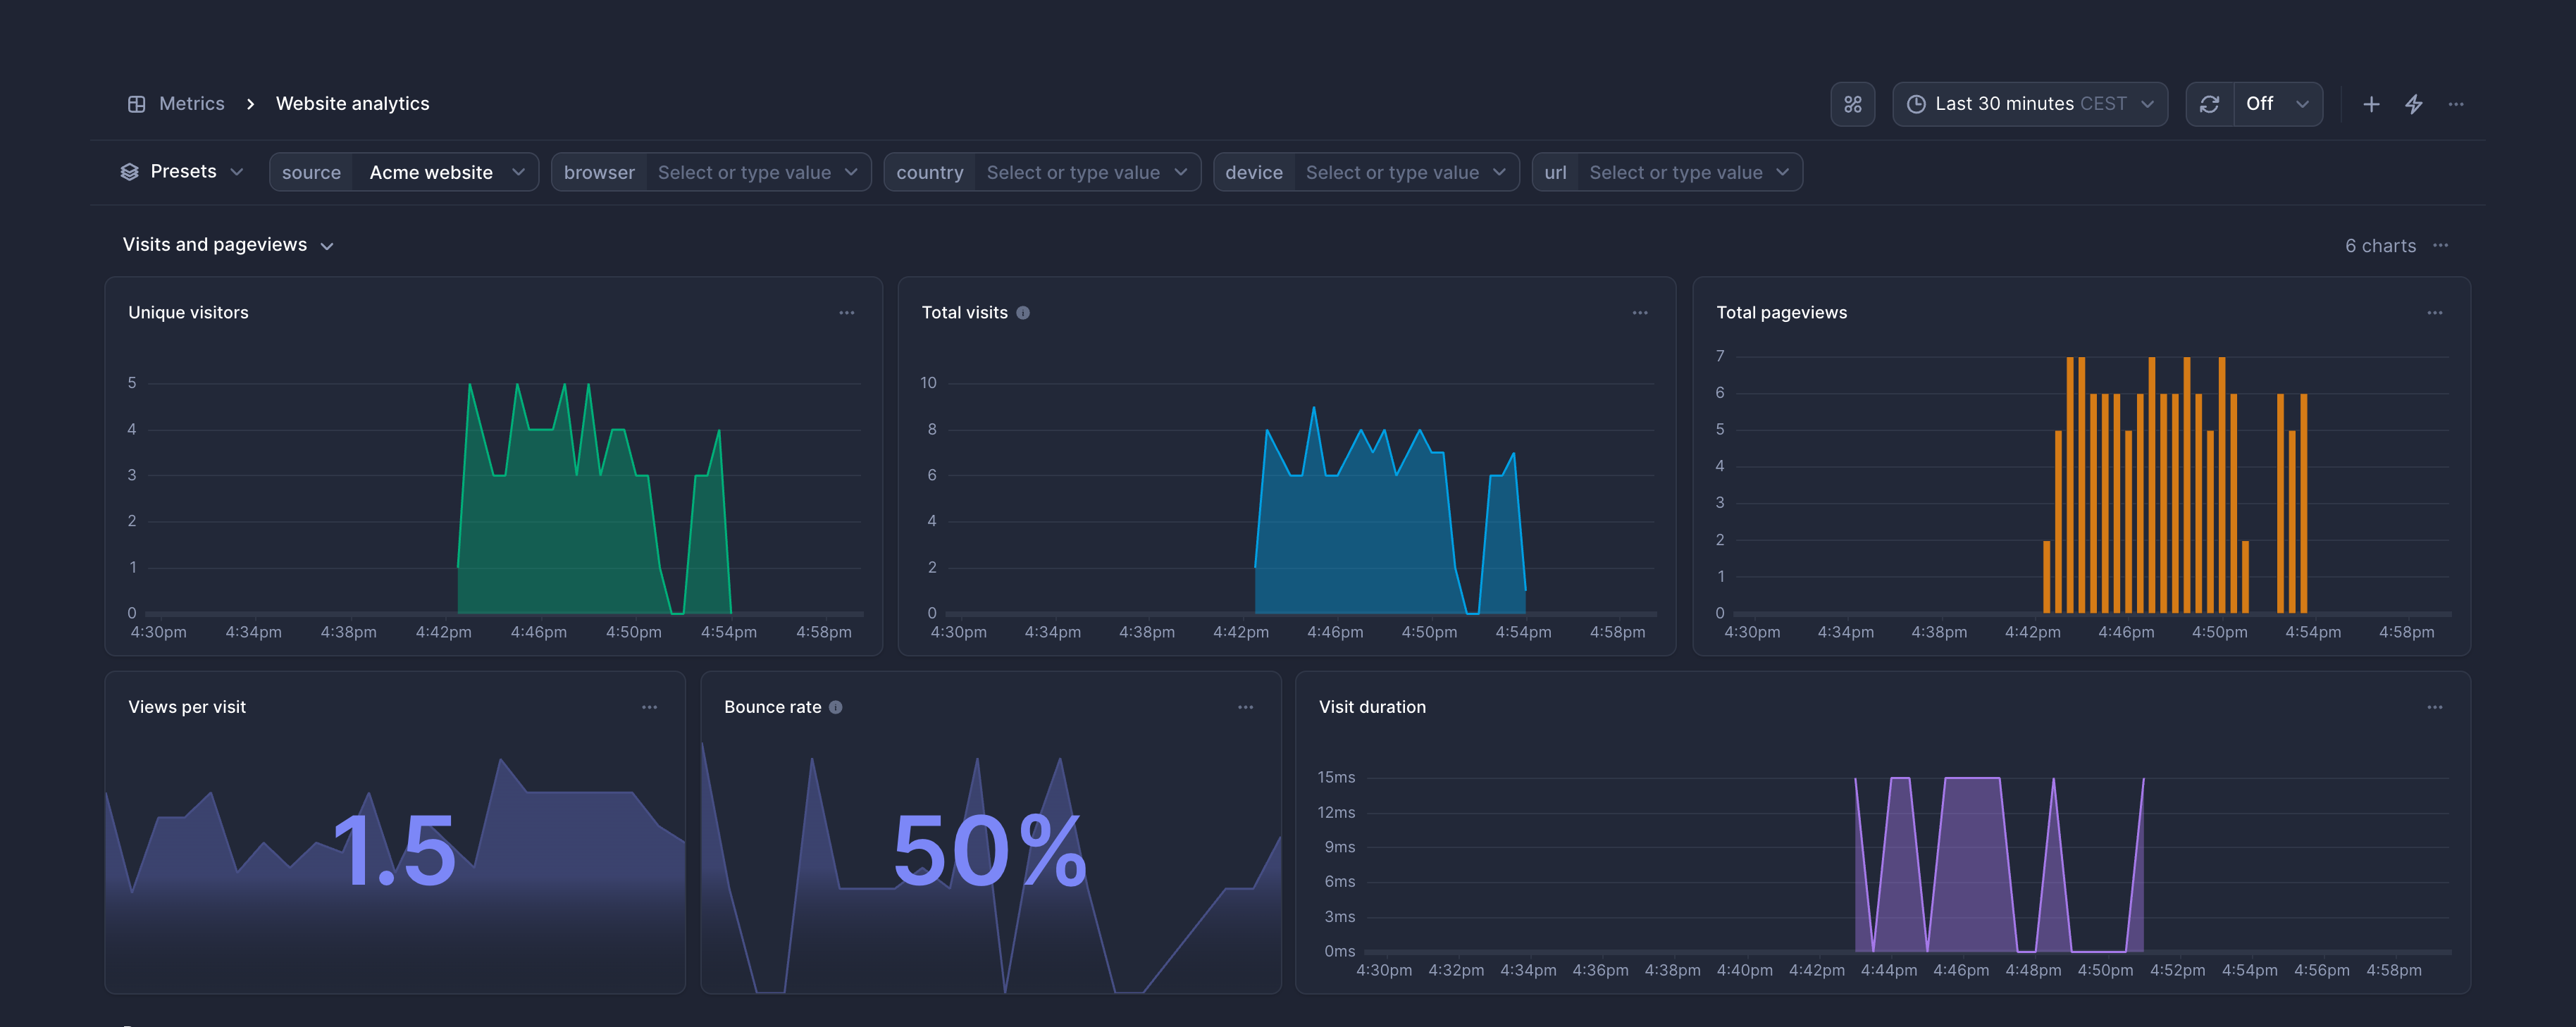Click the Visit duration chart title

click(x=1372, y=707)
